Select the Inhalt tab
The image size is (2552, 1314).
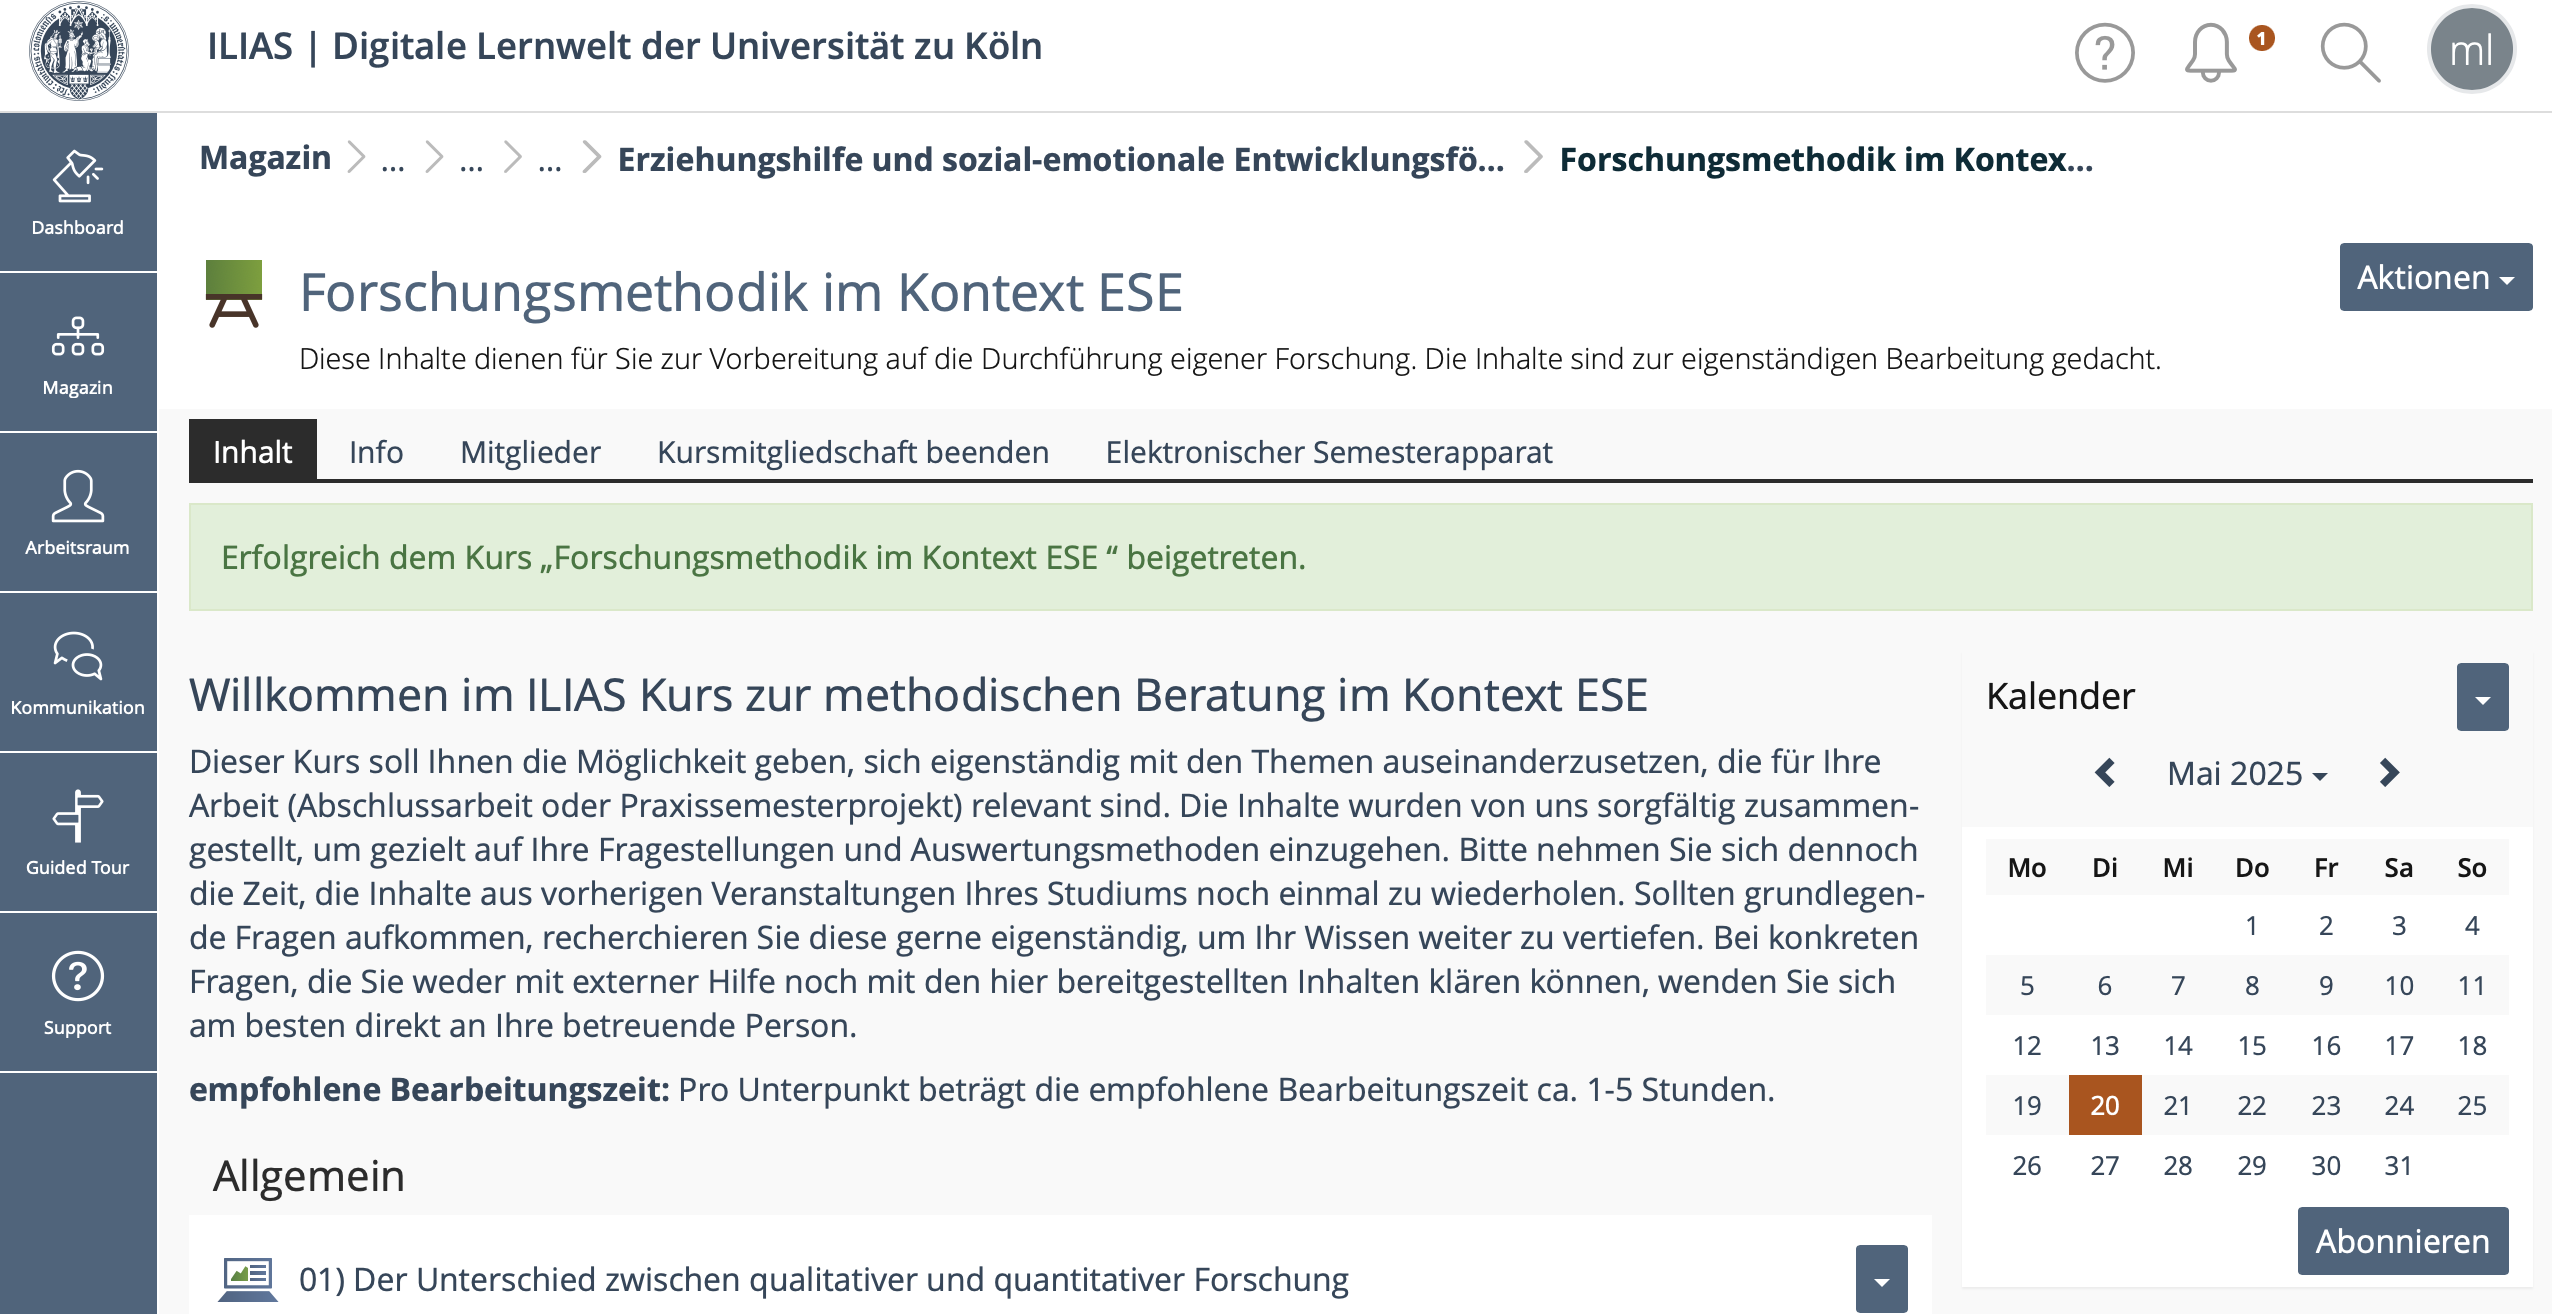(x=252, y=451)
